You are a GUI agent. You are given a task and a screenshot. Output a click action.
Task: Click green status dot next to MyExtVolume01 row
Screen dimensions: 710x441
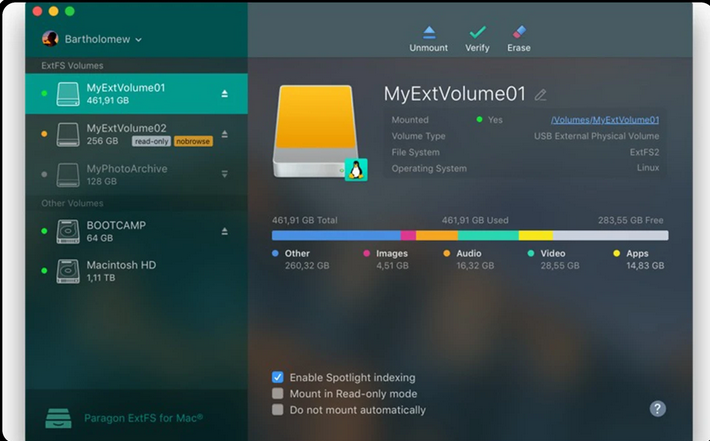click(44, 94)
